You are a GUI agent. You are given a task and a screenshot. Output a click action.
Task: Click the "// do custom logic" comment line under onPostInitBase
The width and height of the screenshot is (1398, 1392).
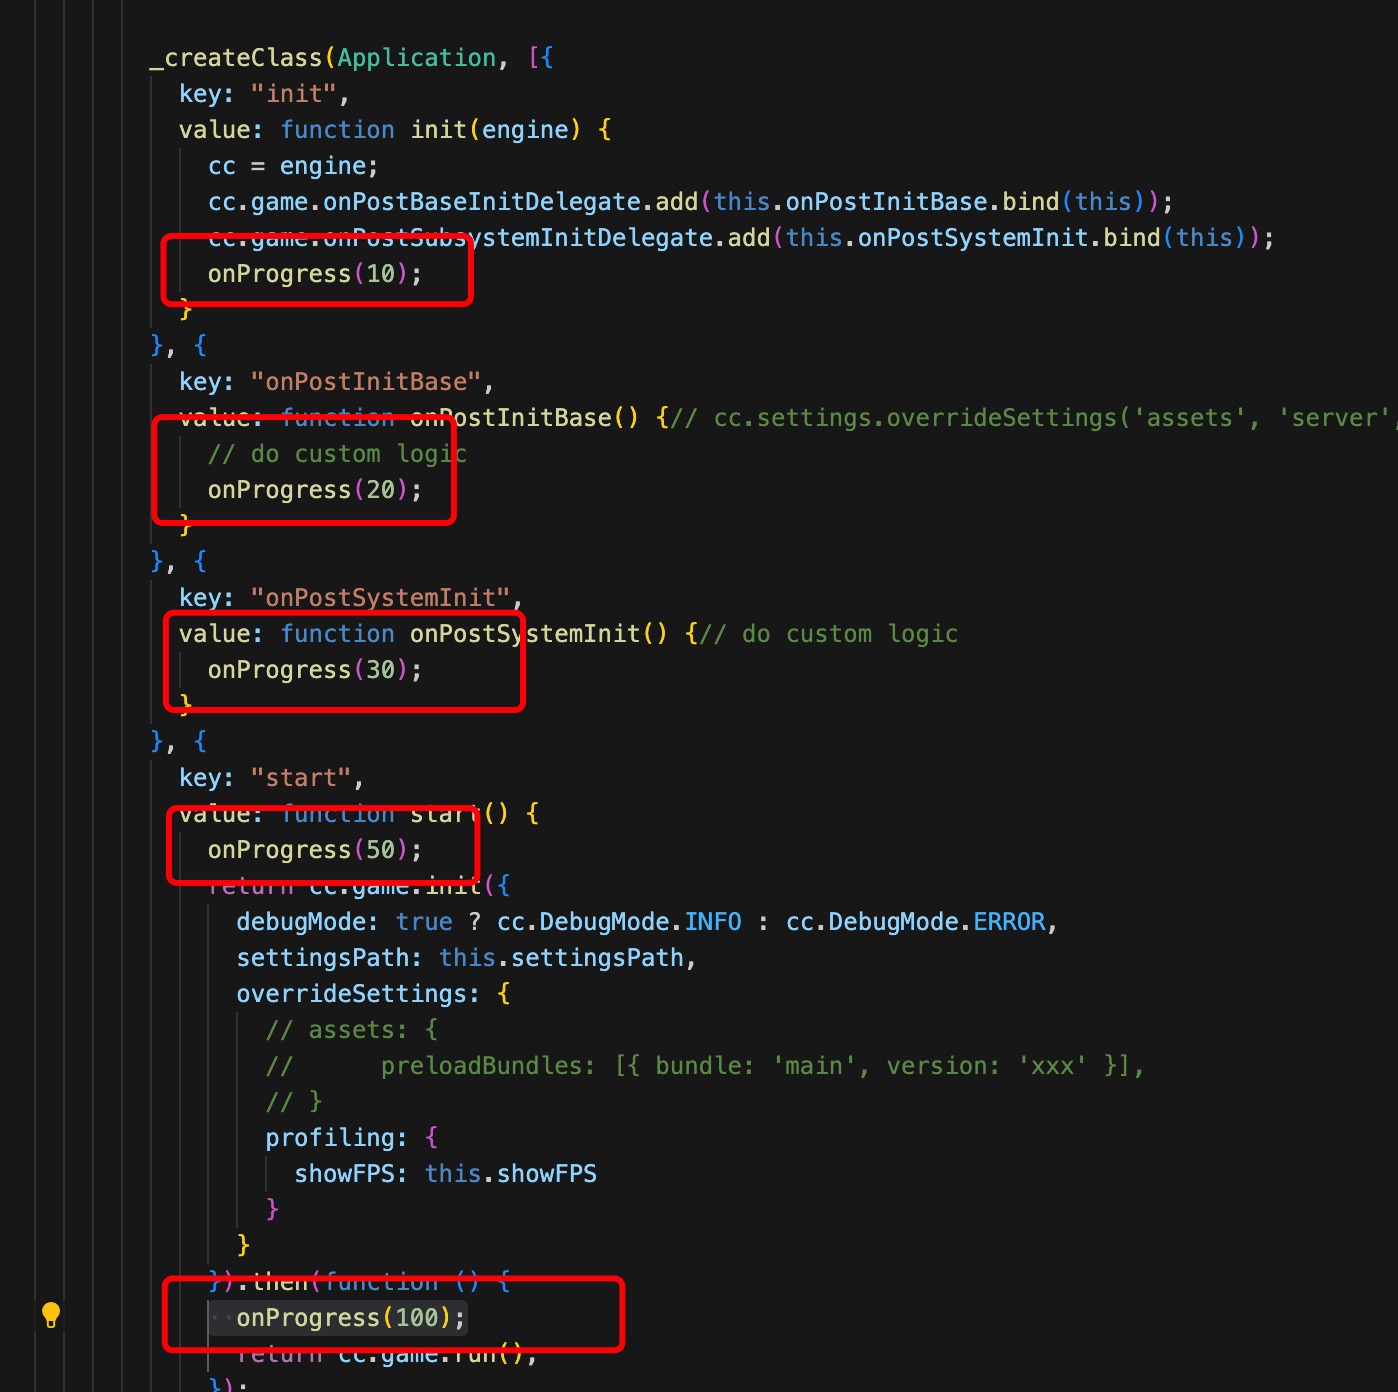click(337, 454)
